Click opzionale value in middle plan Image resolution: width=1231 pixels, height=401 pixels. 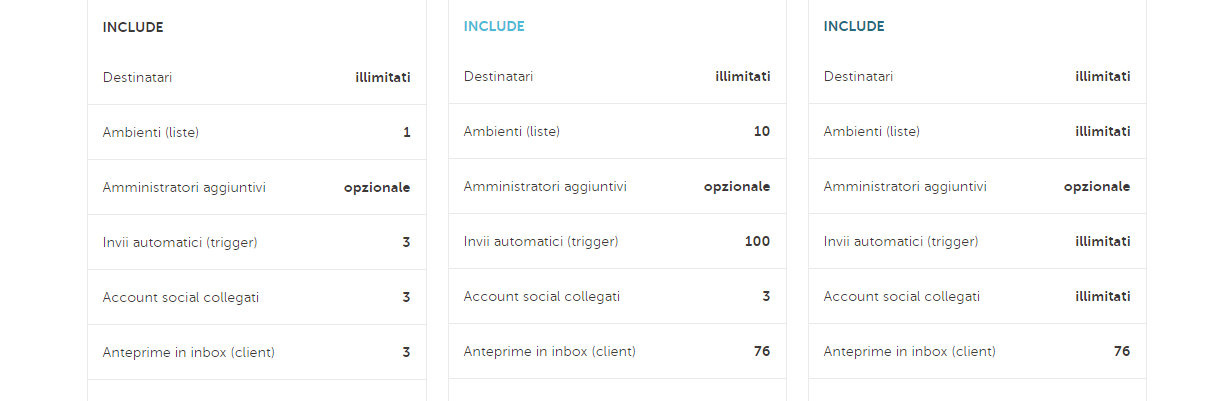(737, 187)
